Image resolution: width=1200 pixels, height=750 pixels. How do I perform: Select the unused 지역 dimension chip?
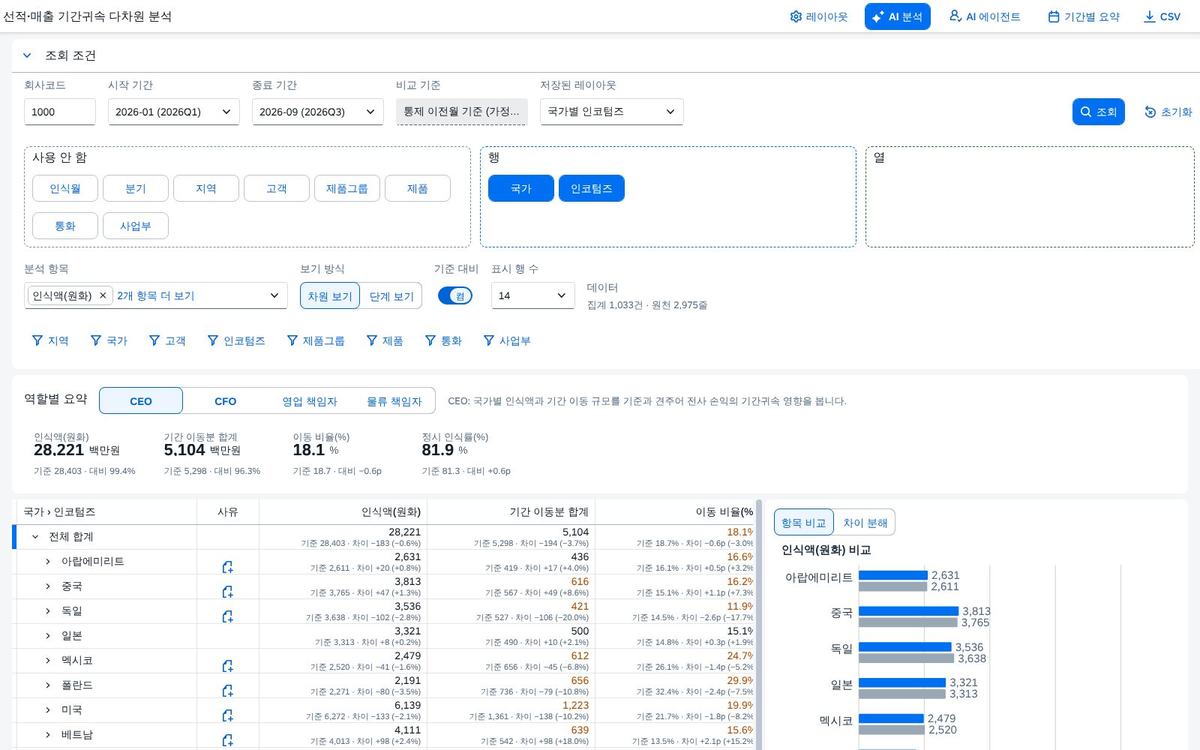(206, 188)
